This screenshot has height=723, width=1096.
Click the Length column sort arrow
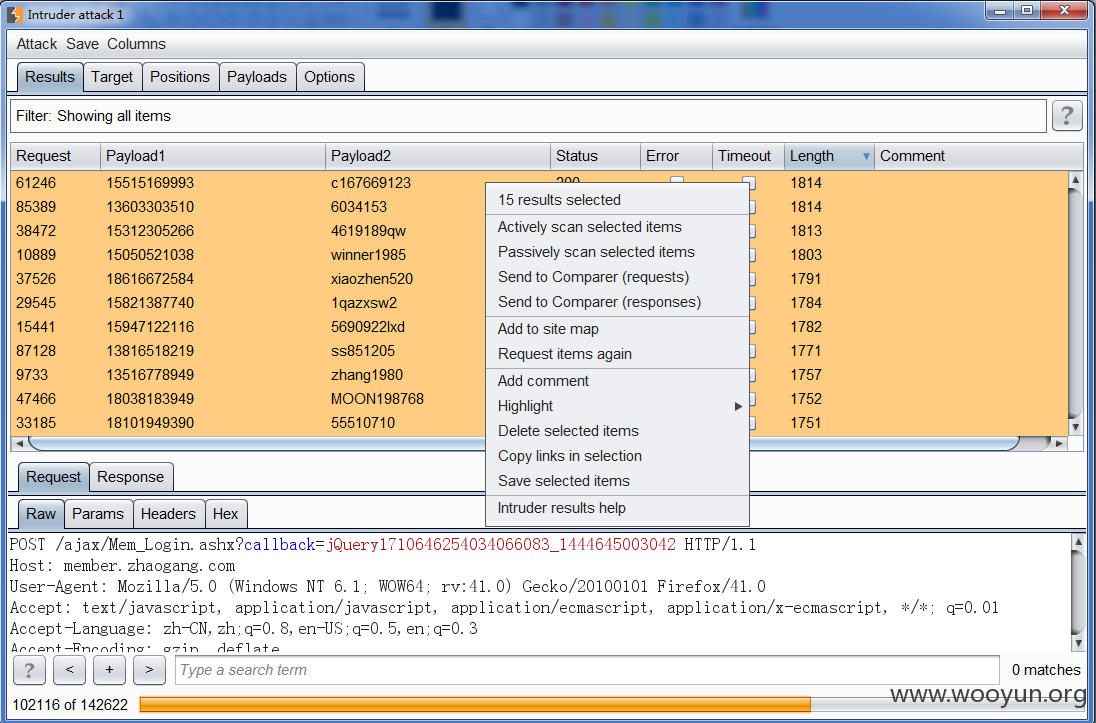[x=866, y=156]
